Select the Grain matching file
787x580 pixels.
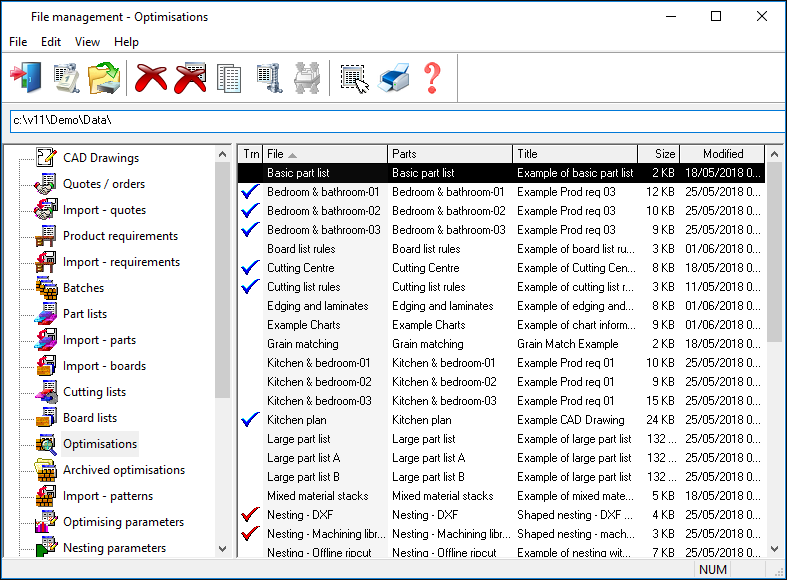point(303,344)
